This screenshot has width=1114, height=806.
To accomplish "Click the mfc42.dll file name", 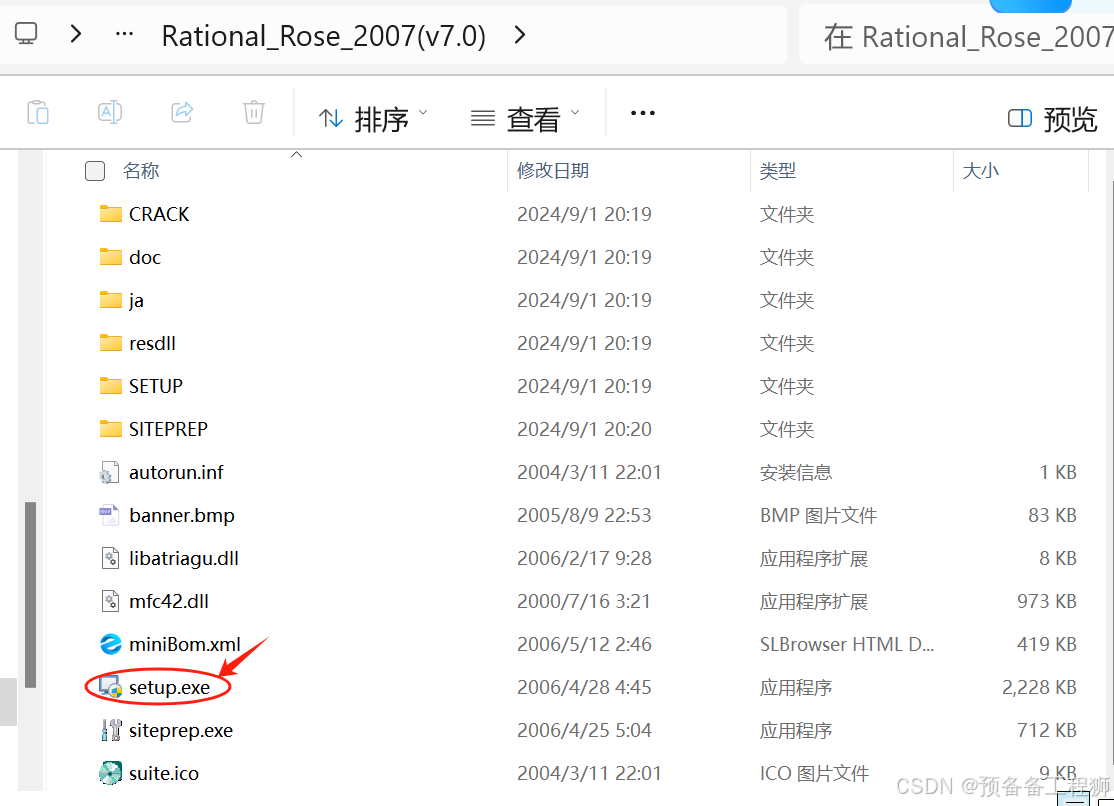I will click(169, 601).
